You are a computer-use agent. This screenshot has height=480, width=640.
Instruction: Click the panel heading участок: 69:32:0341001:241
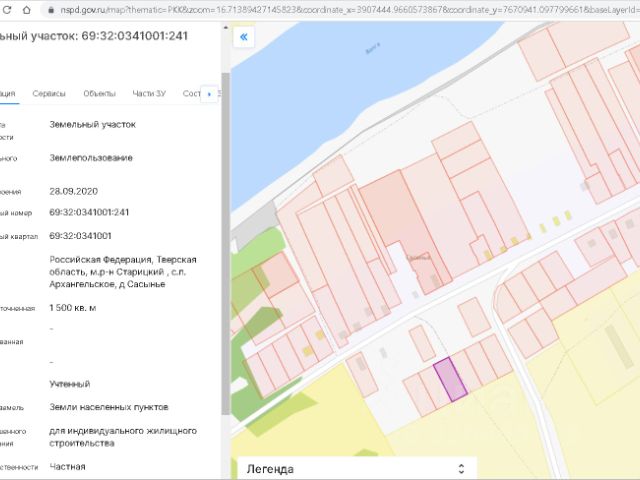point(94,36)
